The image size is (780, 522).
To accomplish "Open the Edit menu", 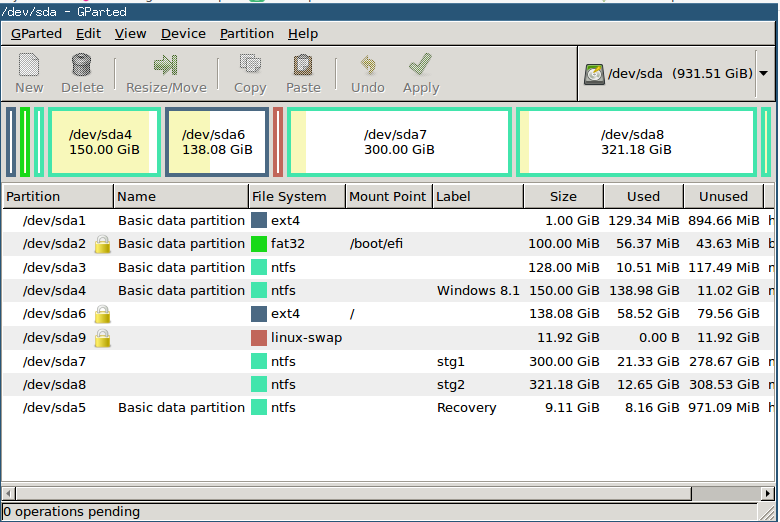I will pos(88,33).
